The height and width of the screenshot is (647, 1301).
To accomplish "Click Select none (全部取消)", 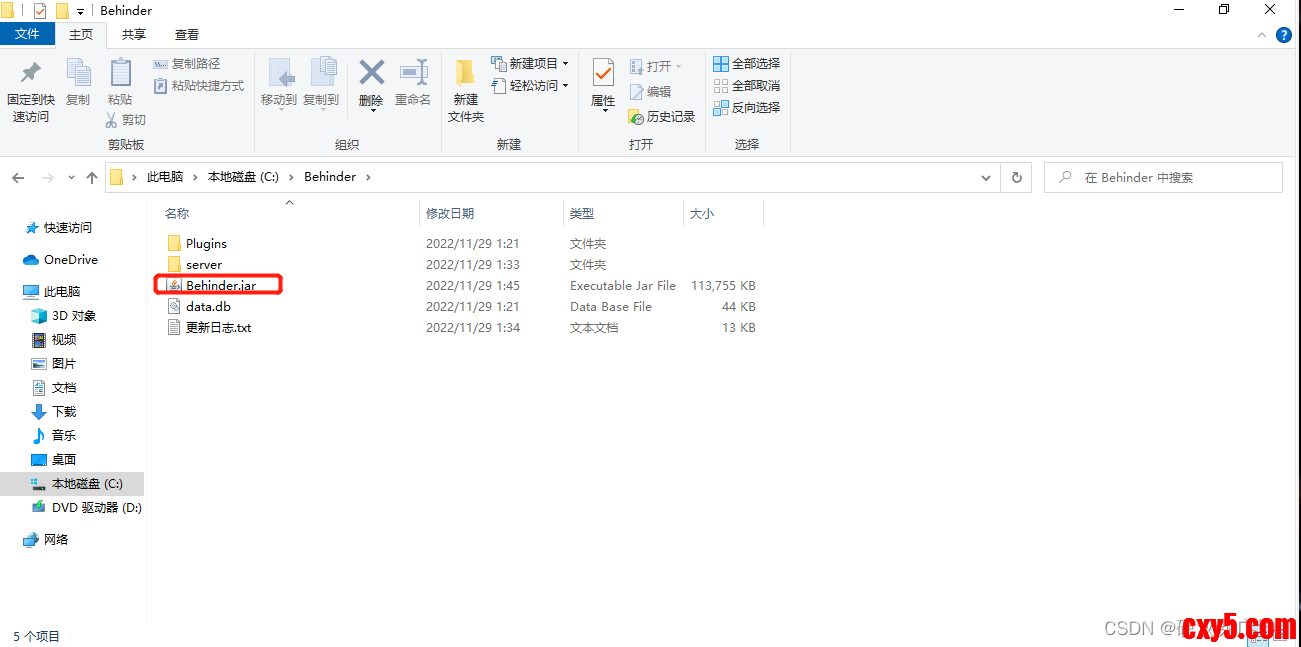I will click(x=746, y=86).
